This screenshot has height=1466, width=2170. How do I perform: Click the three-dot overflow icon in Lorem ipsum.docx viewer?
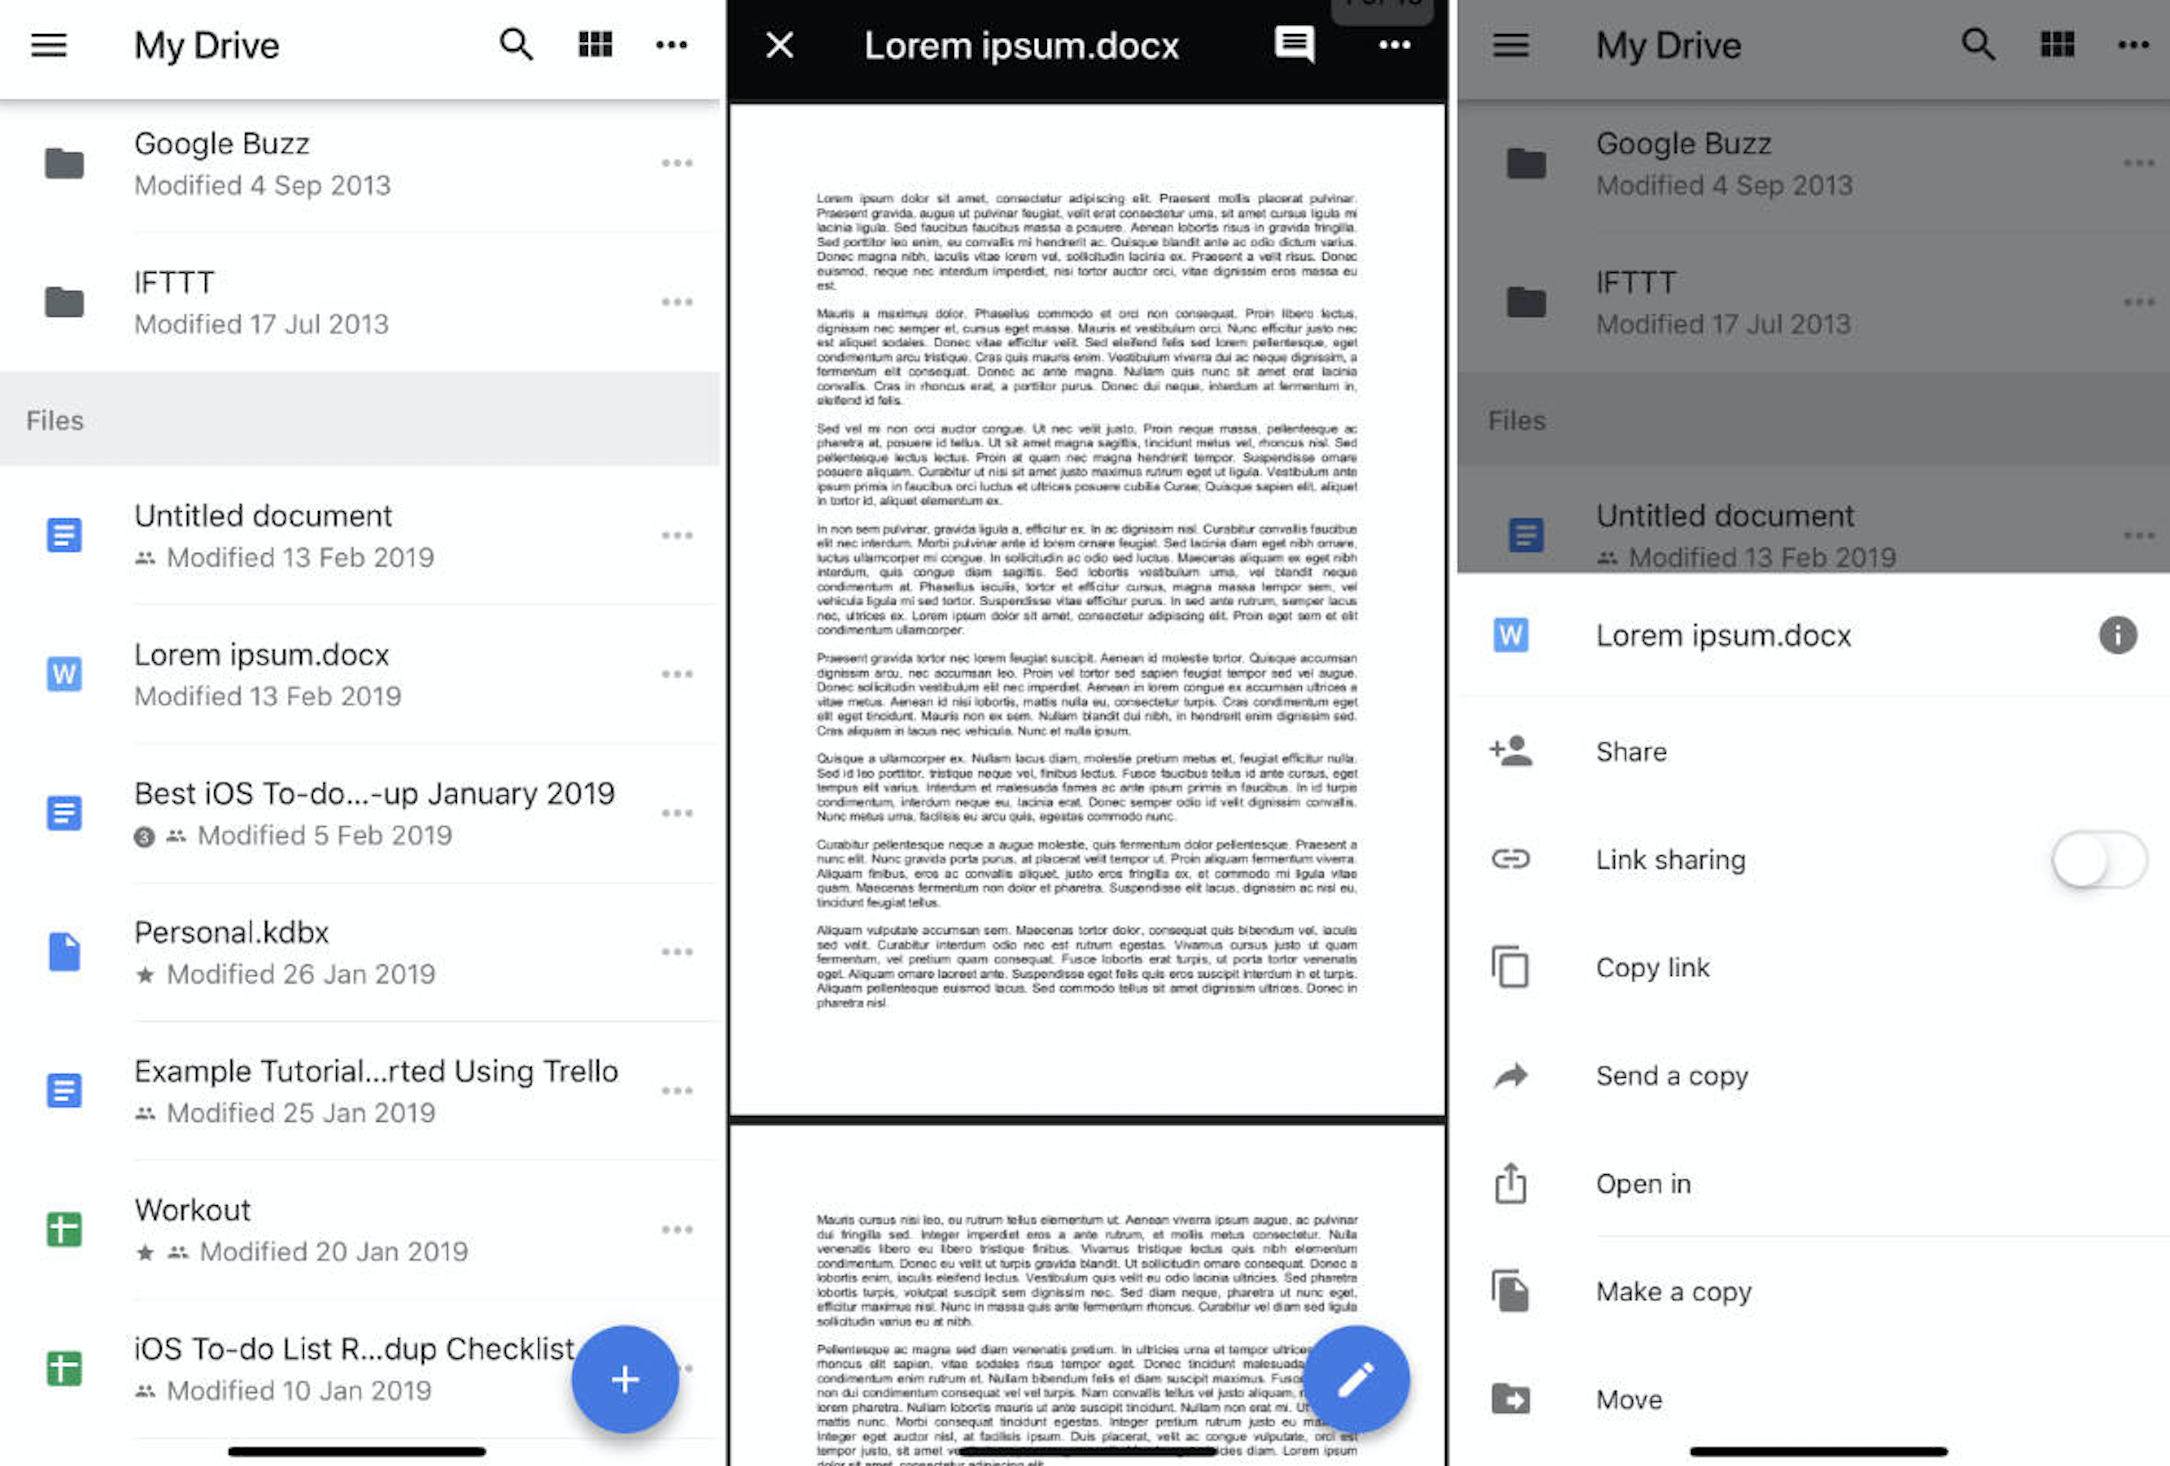1393,44
